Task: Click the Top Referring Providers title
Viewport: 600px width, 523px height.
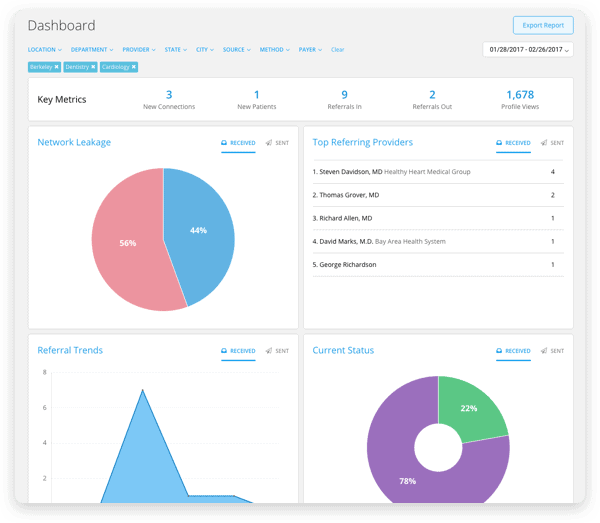Action: [362, 142]
